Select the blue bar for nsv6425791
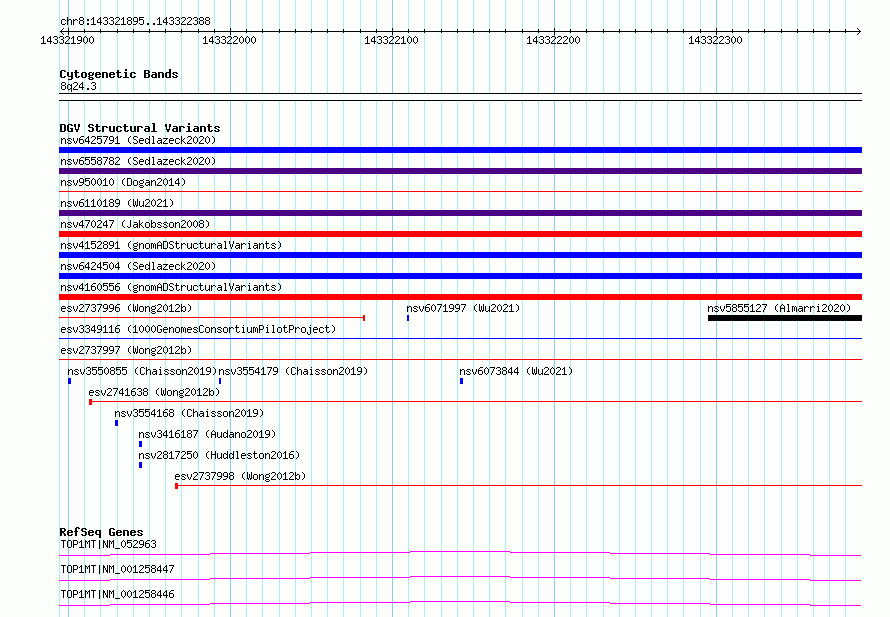 460,150
